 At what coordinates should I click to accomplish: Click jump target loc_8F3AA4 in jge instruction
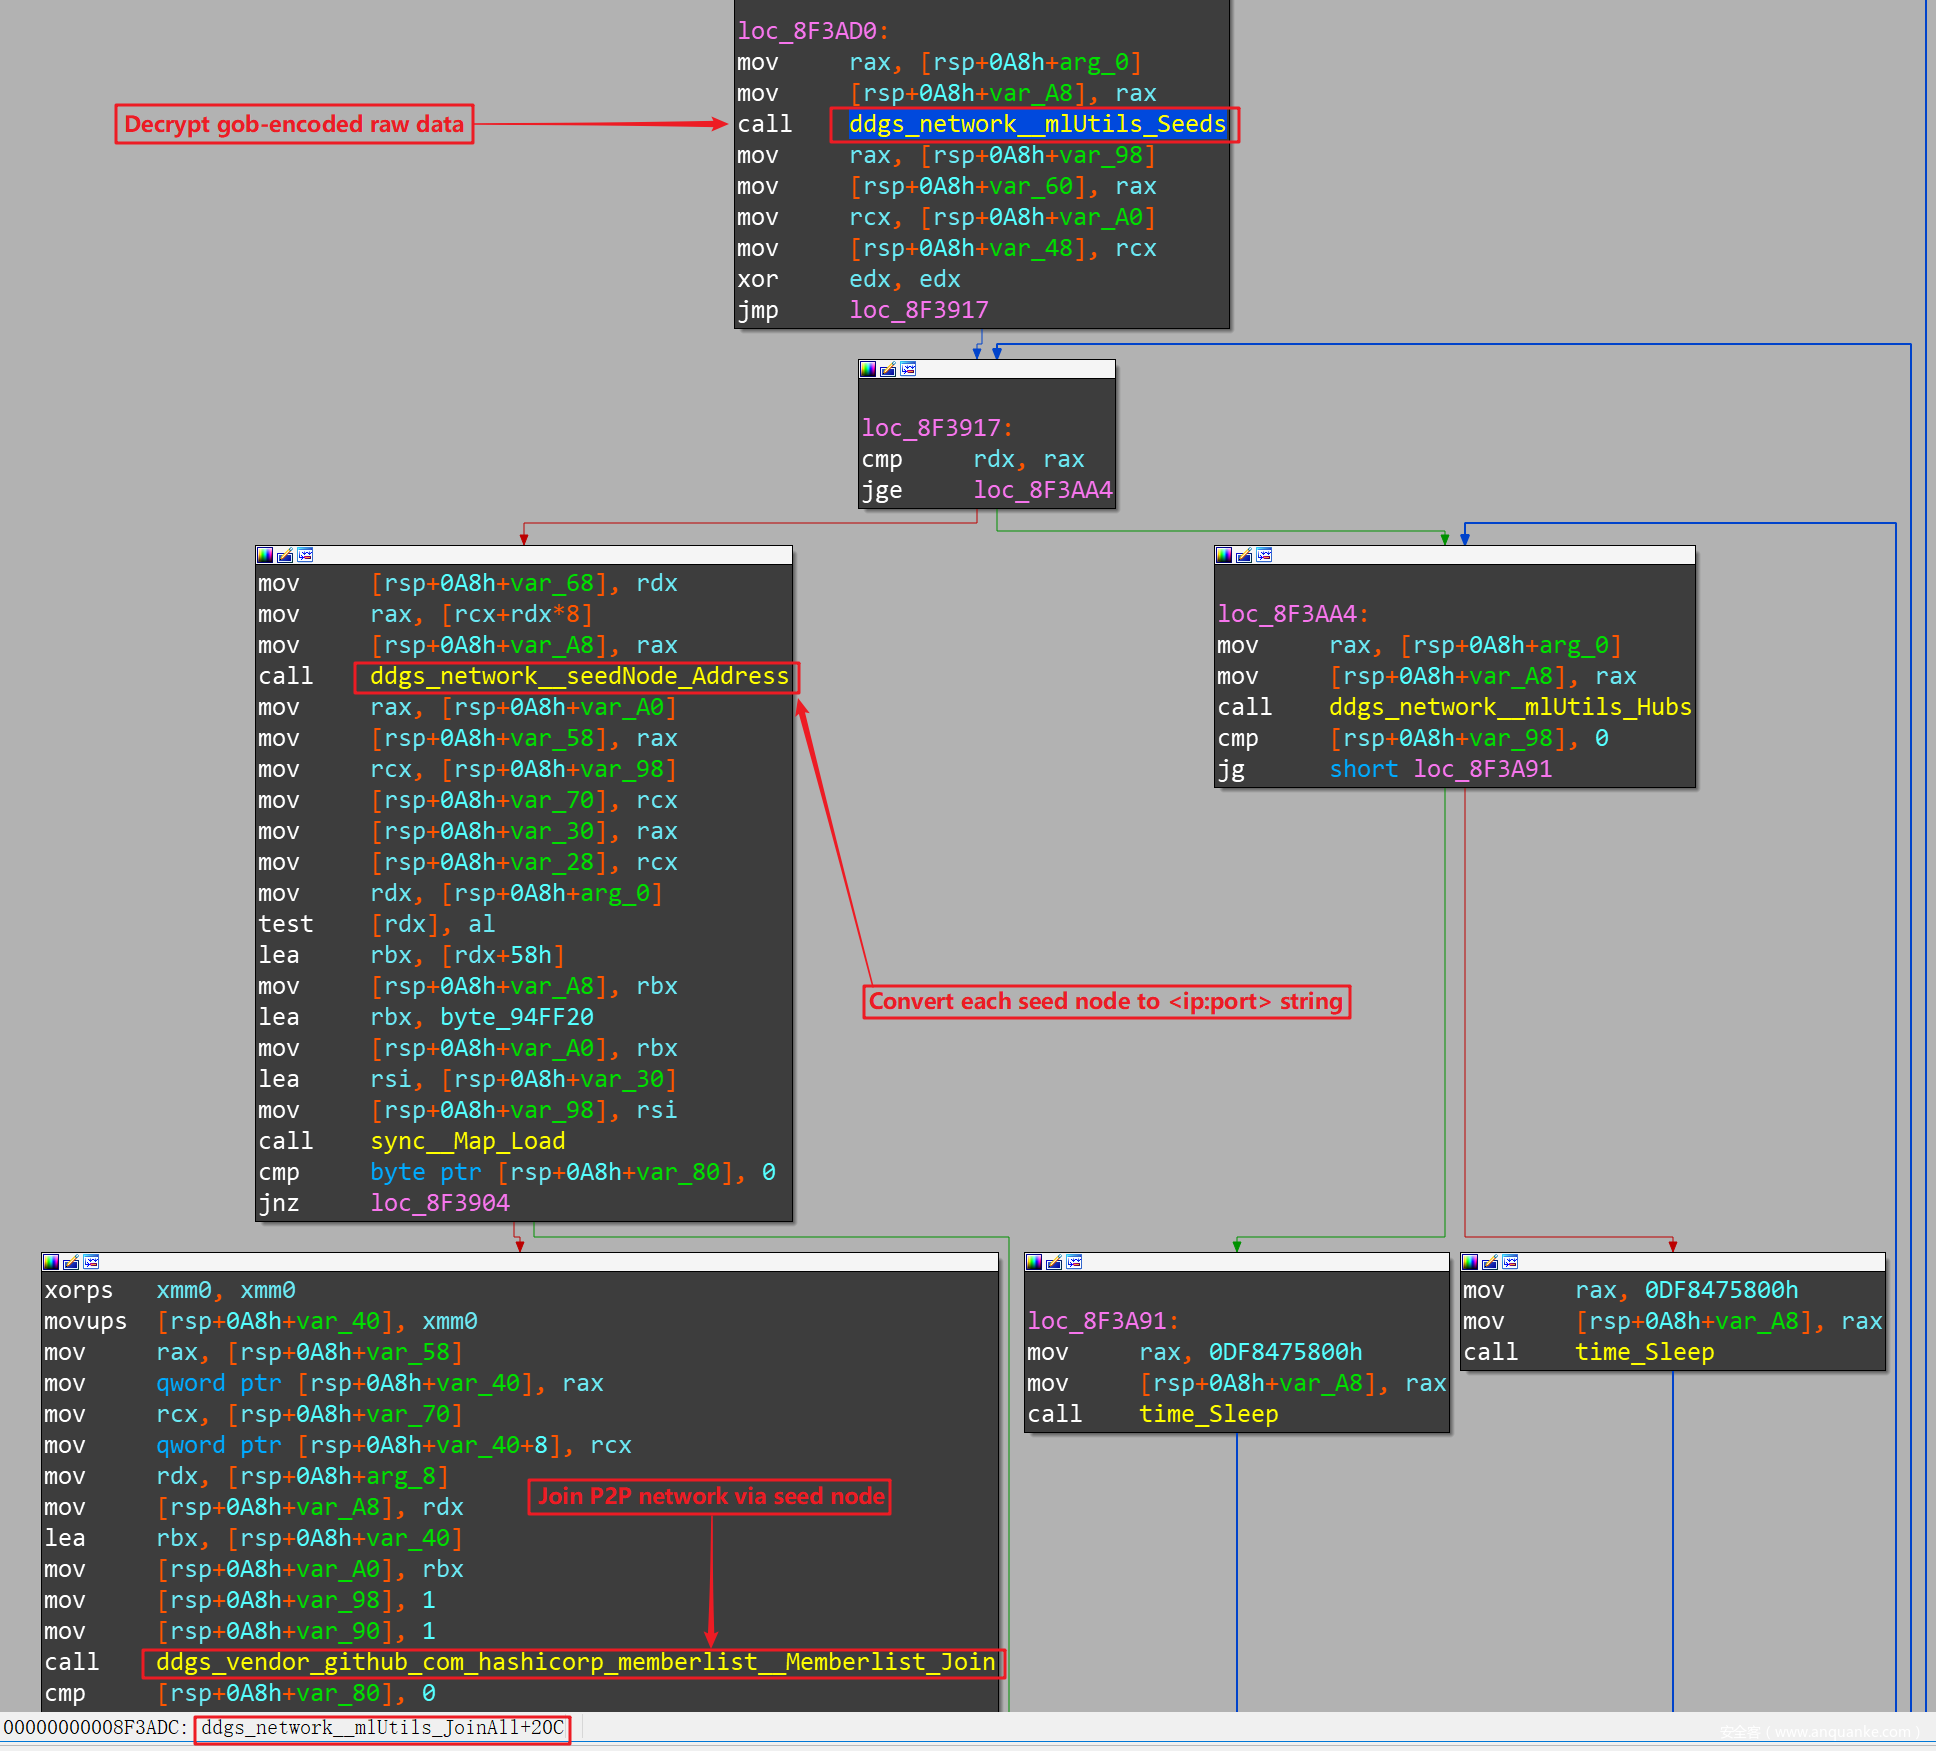(1042, 490)
